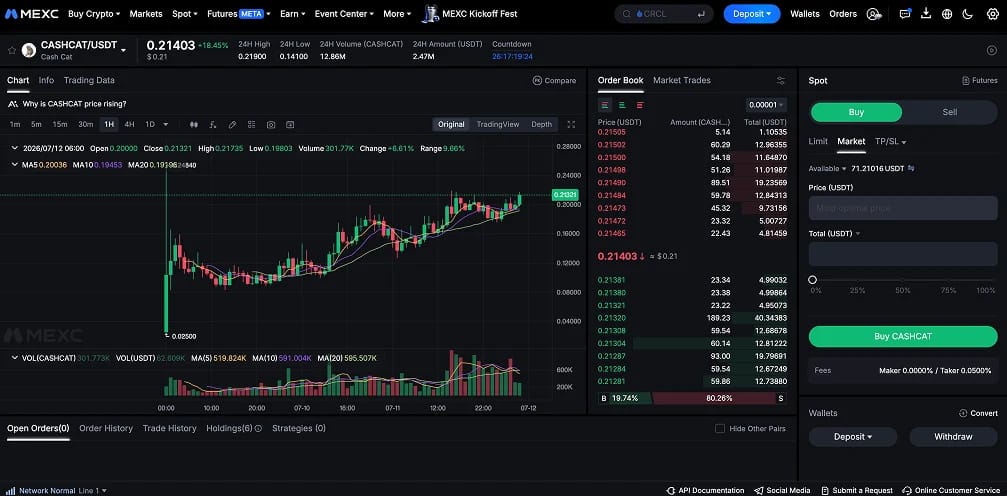Click the amount percentage slider handle
Viewport: 1007px width, 496px height.
tap(812, 279)
